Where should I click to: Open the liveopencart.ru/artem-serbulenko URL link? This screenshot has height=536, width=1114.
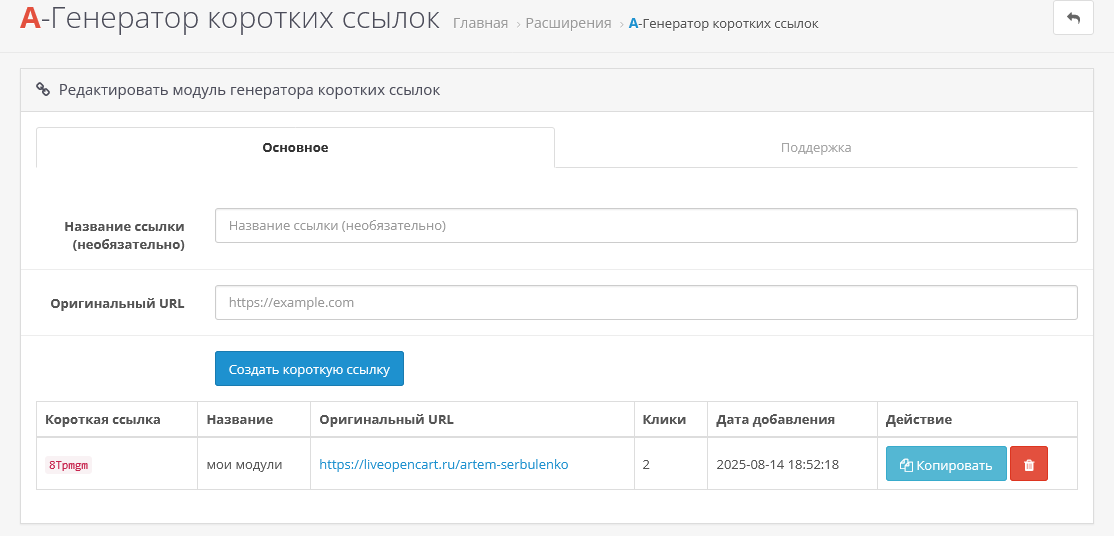[443, 465]
